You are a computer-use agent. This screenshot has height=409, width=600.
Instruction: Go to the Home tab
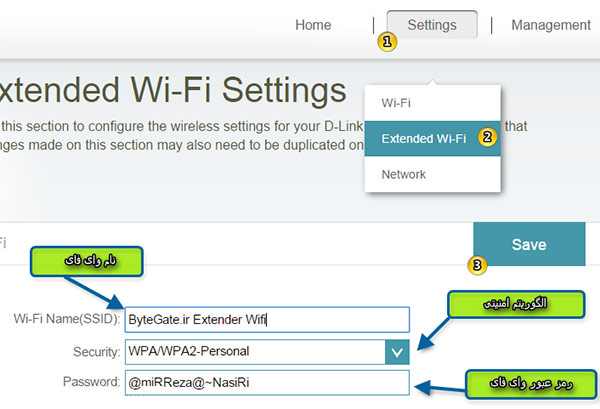[x=313, y=25]
